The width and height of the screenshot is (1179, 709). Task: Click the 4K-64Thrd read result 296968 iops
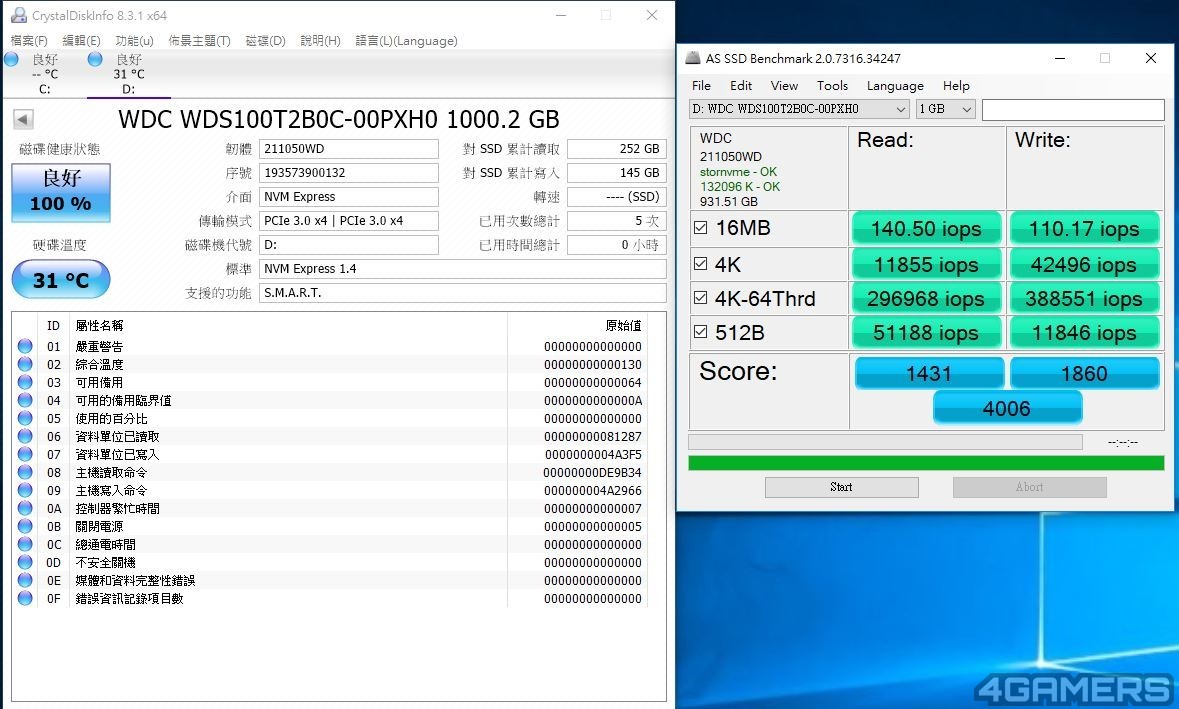[926, 298]
